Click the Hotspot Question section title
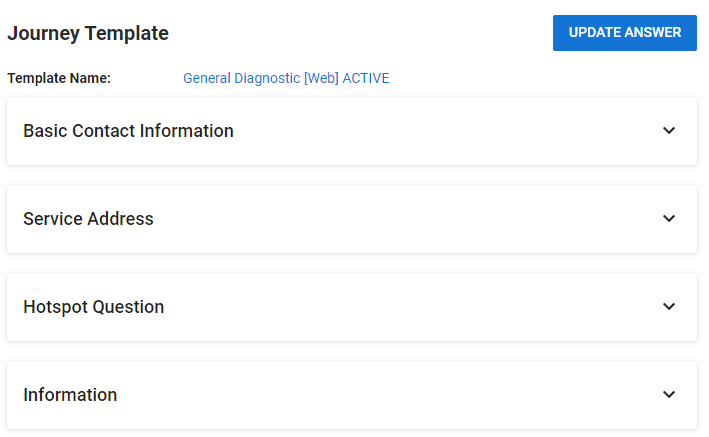The image size is (709, 437). [94, 307]
